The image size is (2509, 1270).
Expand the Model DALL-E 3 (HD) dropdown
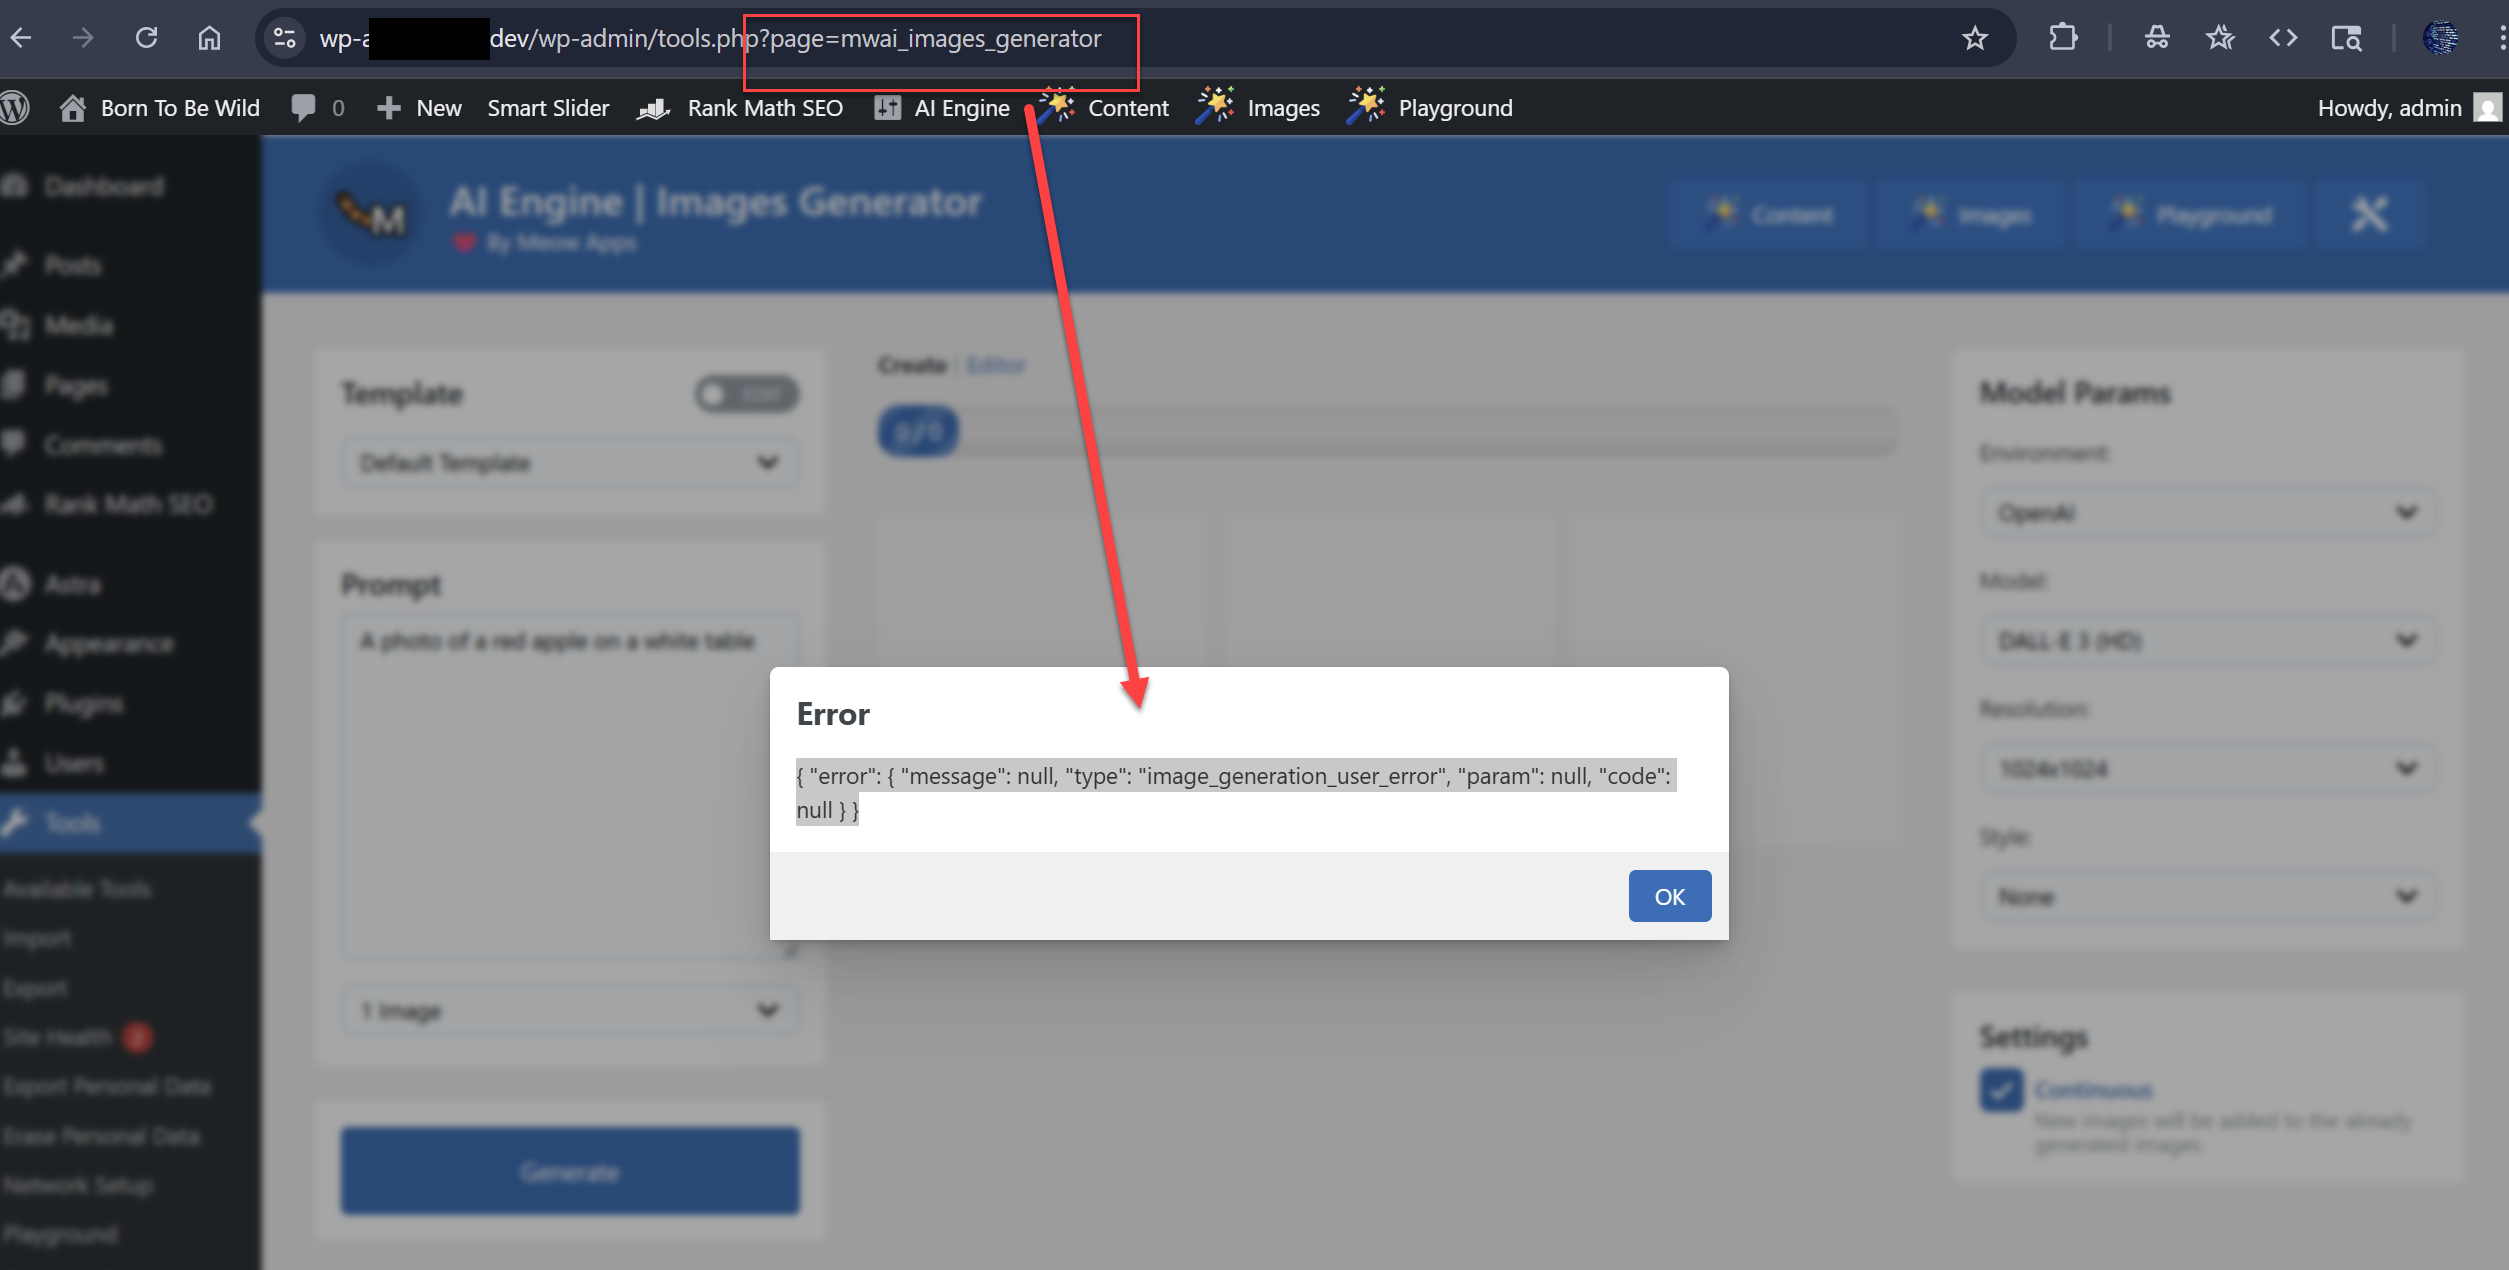[2207, 641]
